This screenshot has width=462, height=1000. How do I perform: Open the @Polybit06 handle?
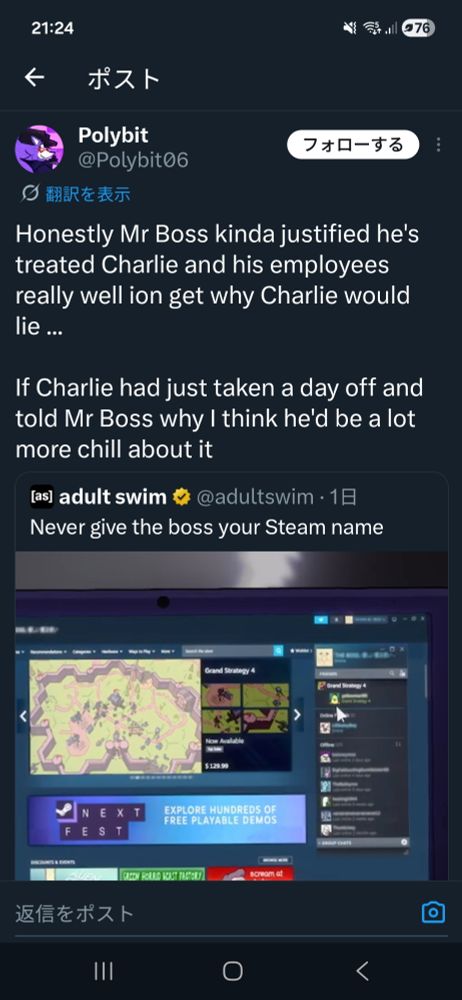133,159
